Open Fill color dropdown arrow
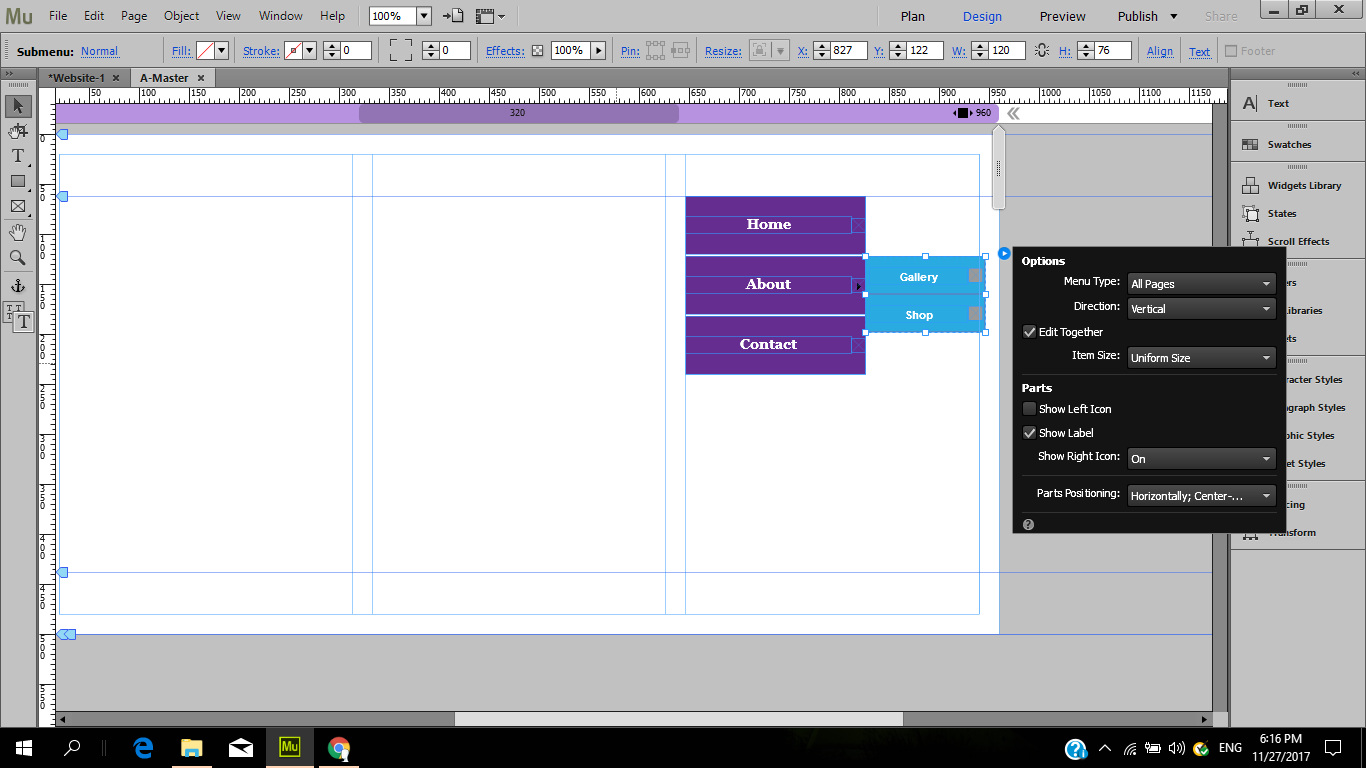The image size is (1366, 768). [x=221, y=51]
